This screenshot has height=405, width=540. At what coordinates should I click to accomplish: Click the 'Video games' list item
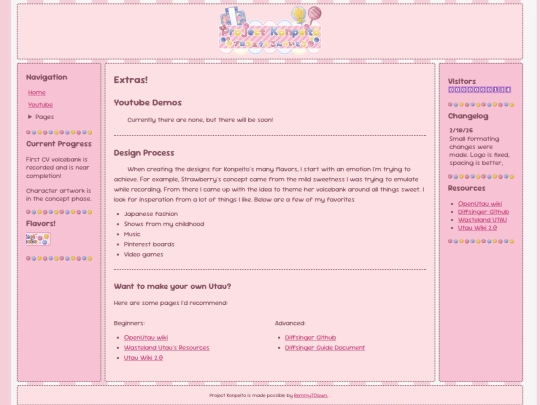(x=144, y=255)
